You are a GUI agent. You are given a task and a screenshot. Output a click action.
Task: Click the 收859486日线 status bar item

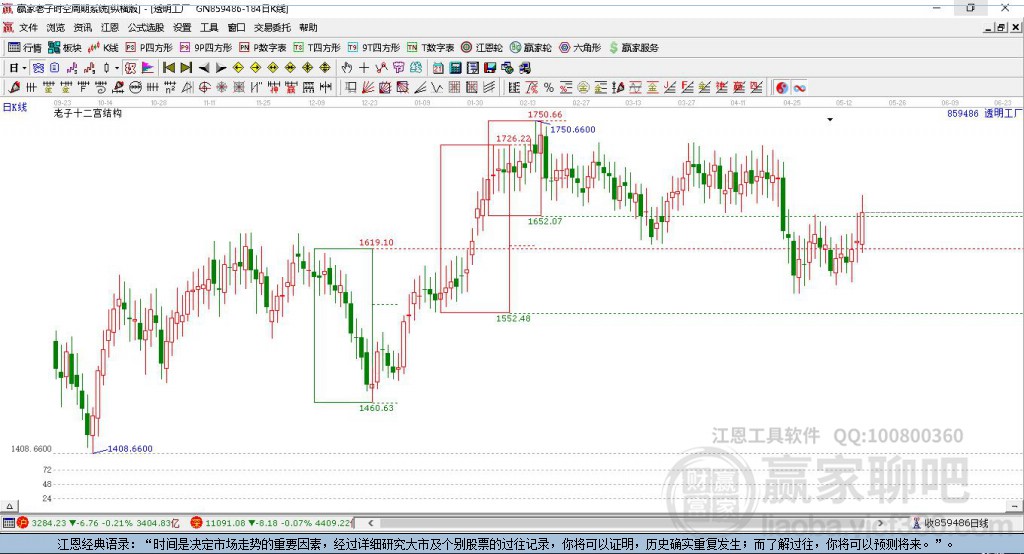click(950, 523)
